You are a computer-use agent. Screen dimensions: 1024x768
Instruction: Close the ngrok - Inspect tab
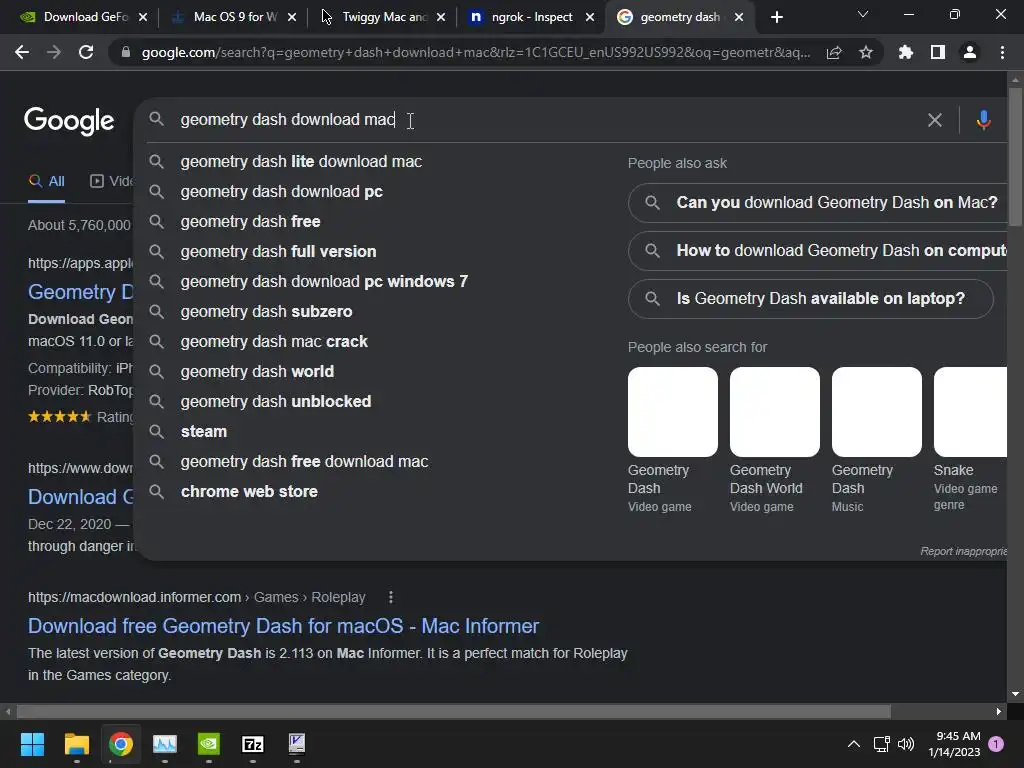590,18
